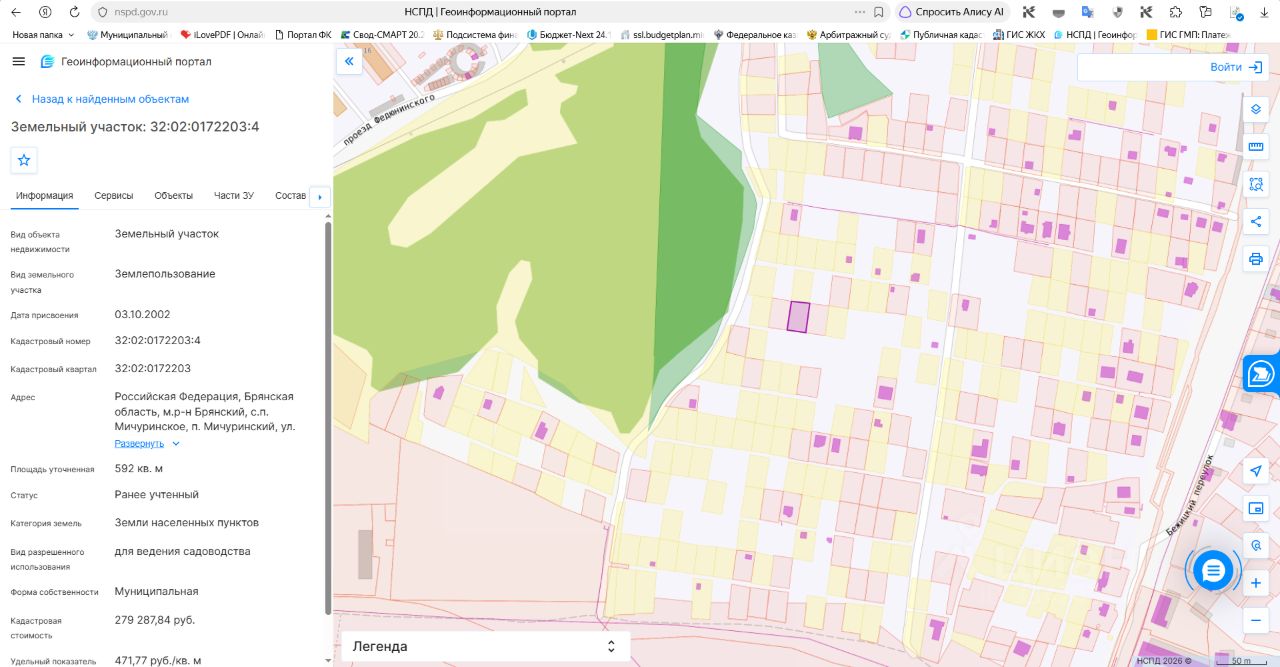Show more tabs with right arrow
This screenshot has width=1280, height=667.
320,197
